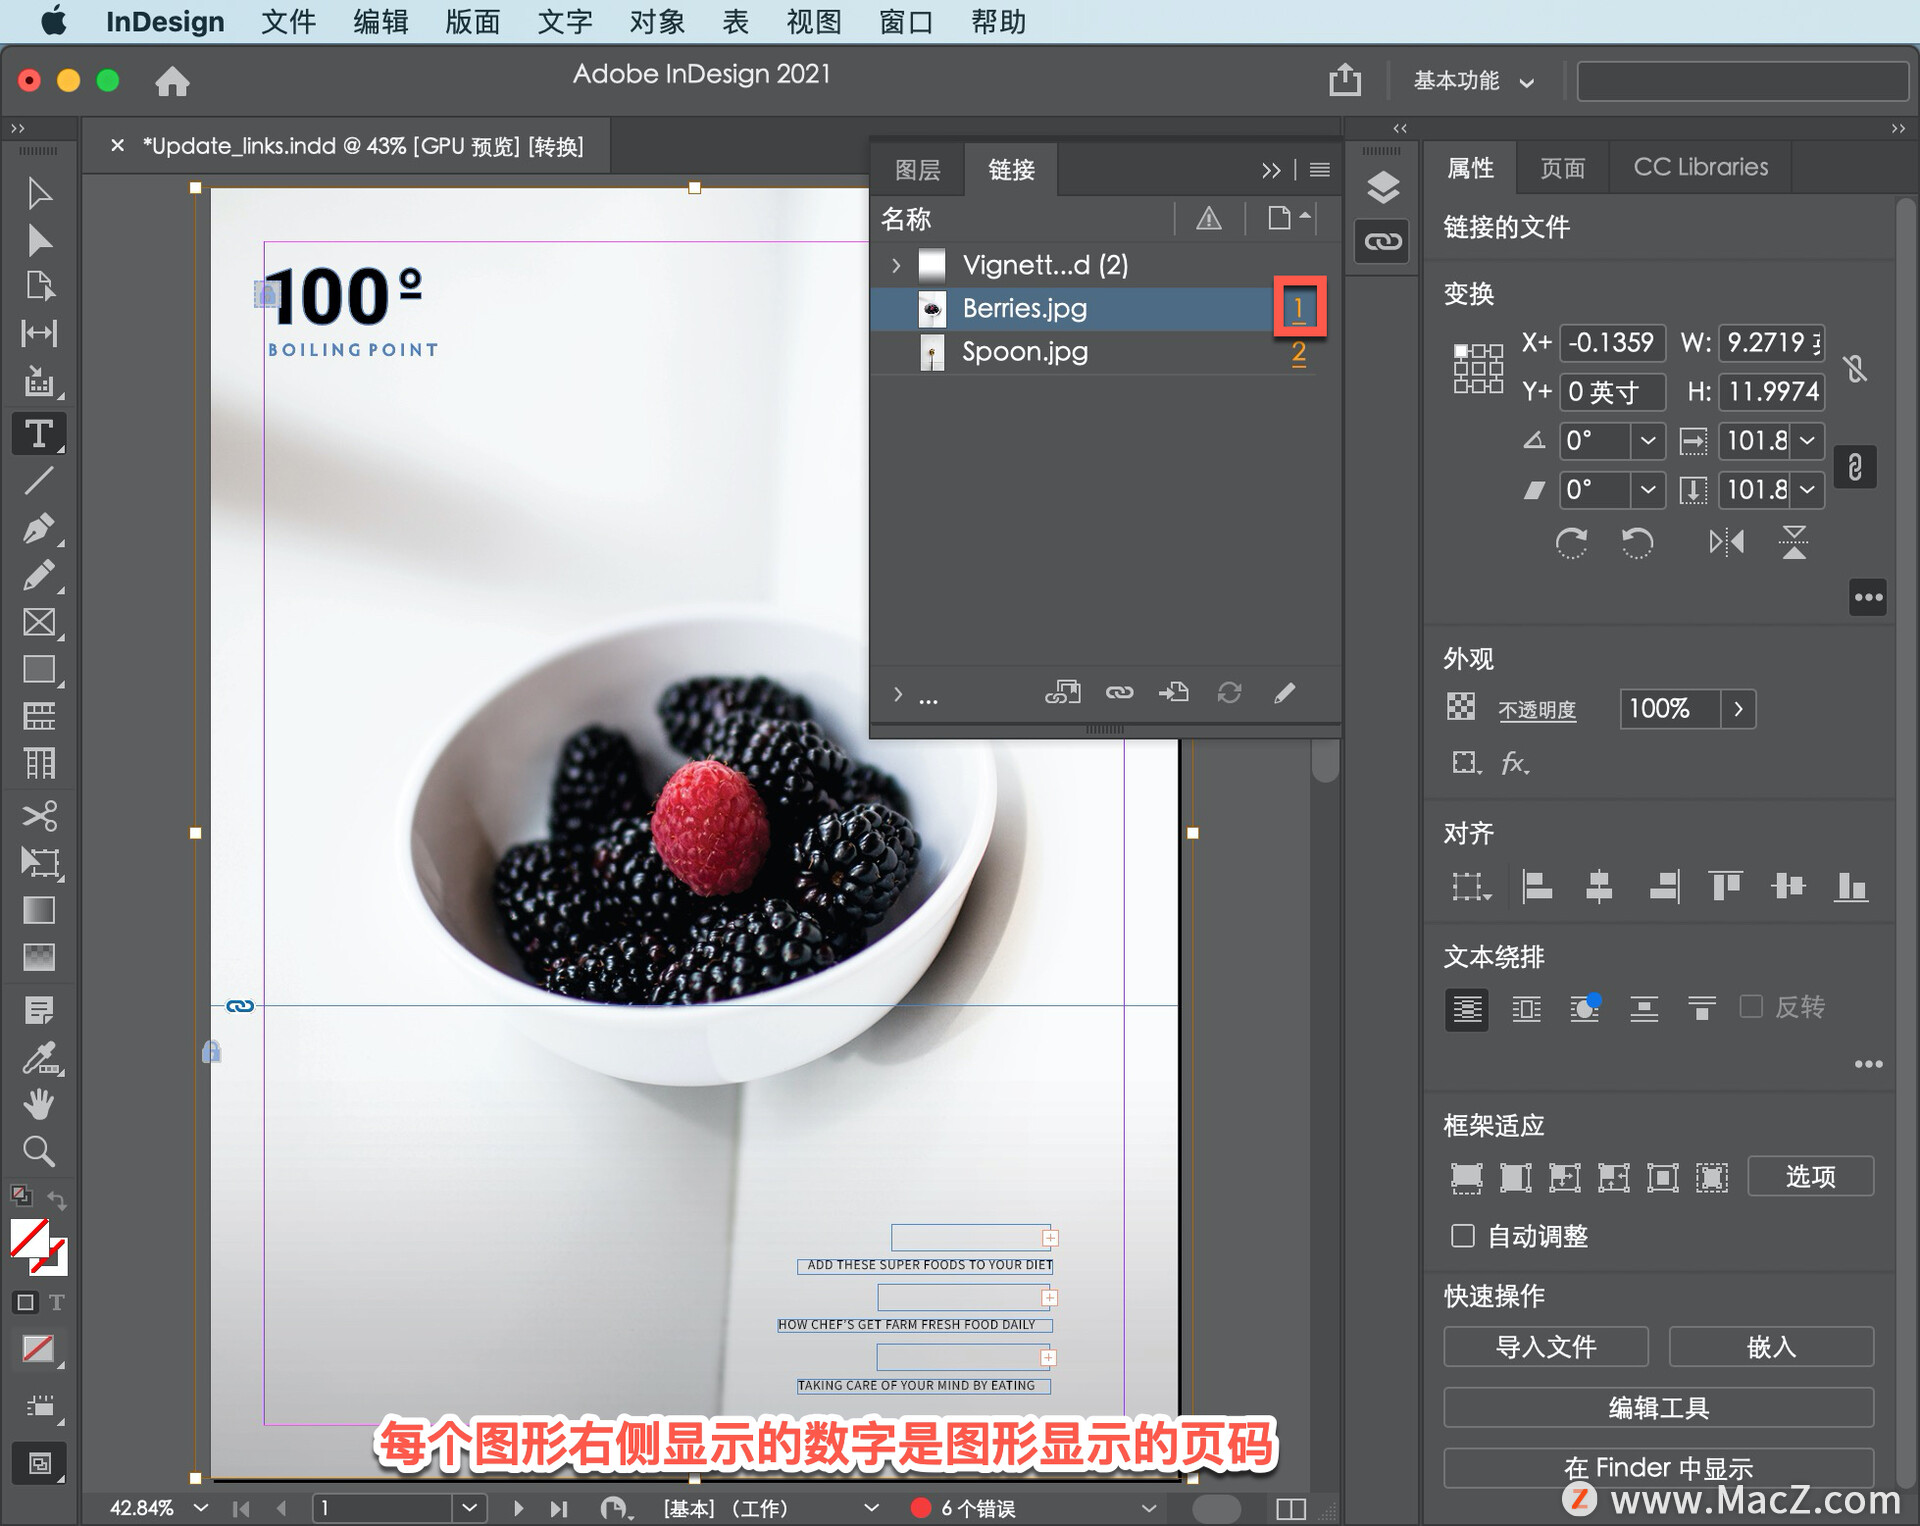Click the 导入文件 button
The height and width of the screenshot is (1526, 1920).
(1545, 1347)
